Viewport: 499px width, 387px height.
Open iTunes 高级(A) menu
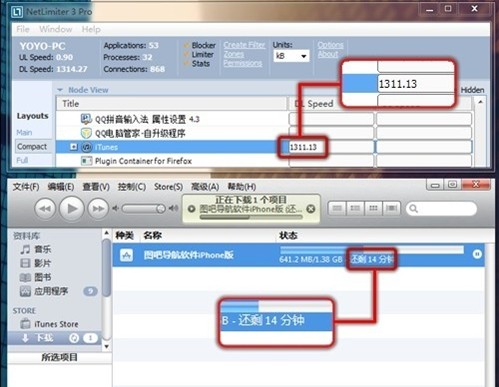[x=205, y=187]
